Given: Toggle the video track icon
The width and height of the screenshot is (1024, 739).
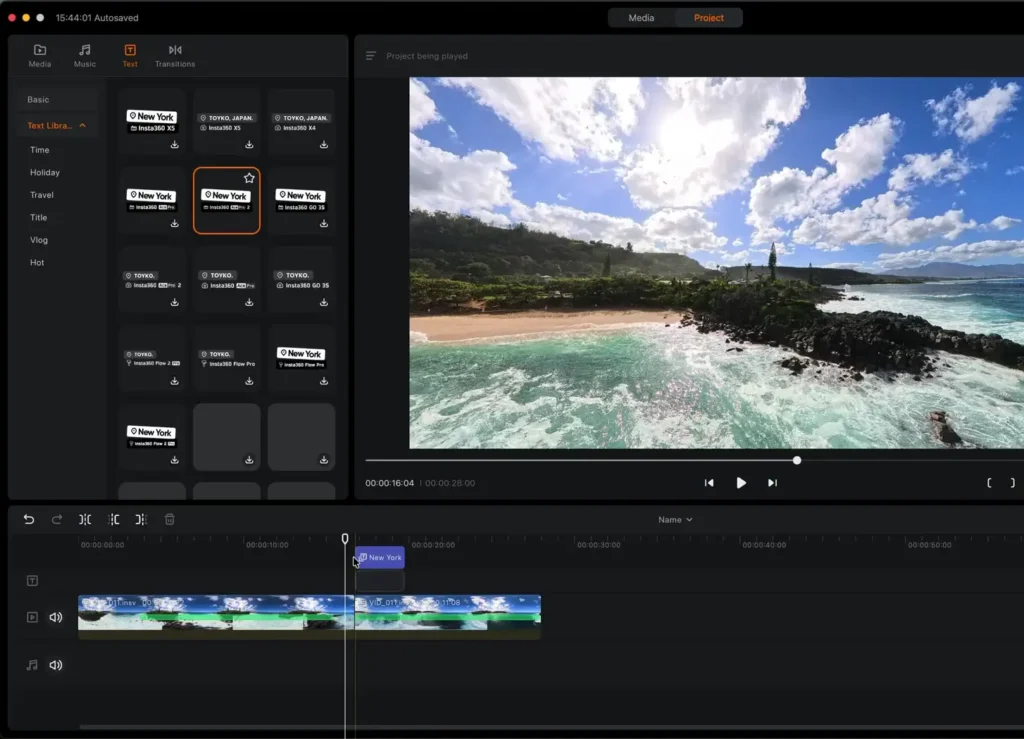Looking at the screenshot, I should 32,617.
